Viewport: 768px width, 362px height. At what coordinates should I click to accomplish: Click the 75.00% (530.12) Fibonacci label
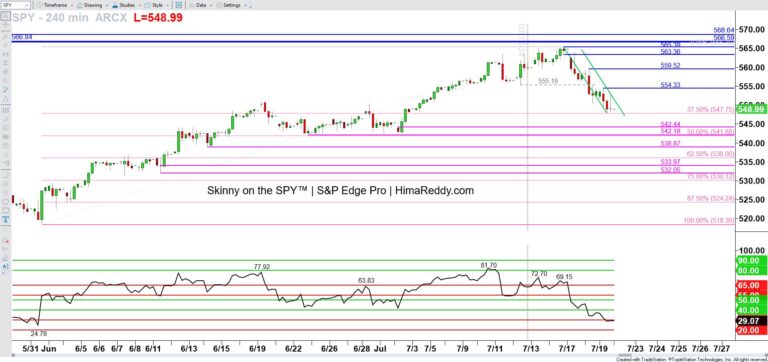pos(712,176)
